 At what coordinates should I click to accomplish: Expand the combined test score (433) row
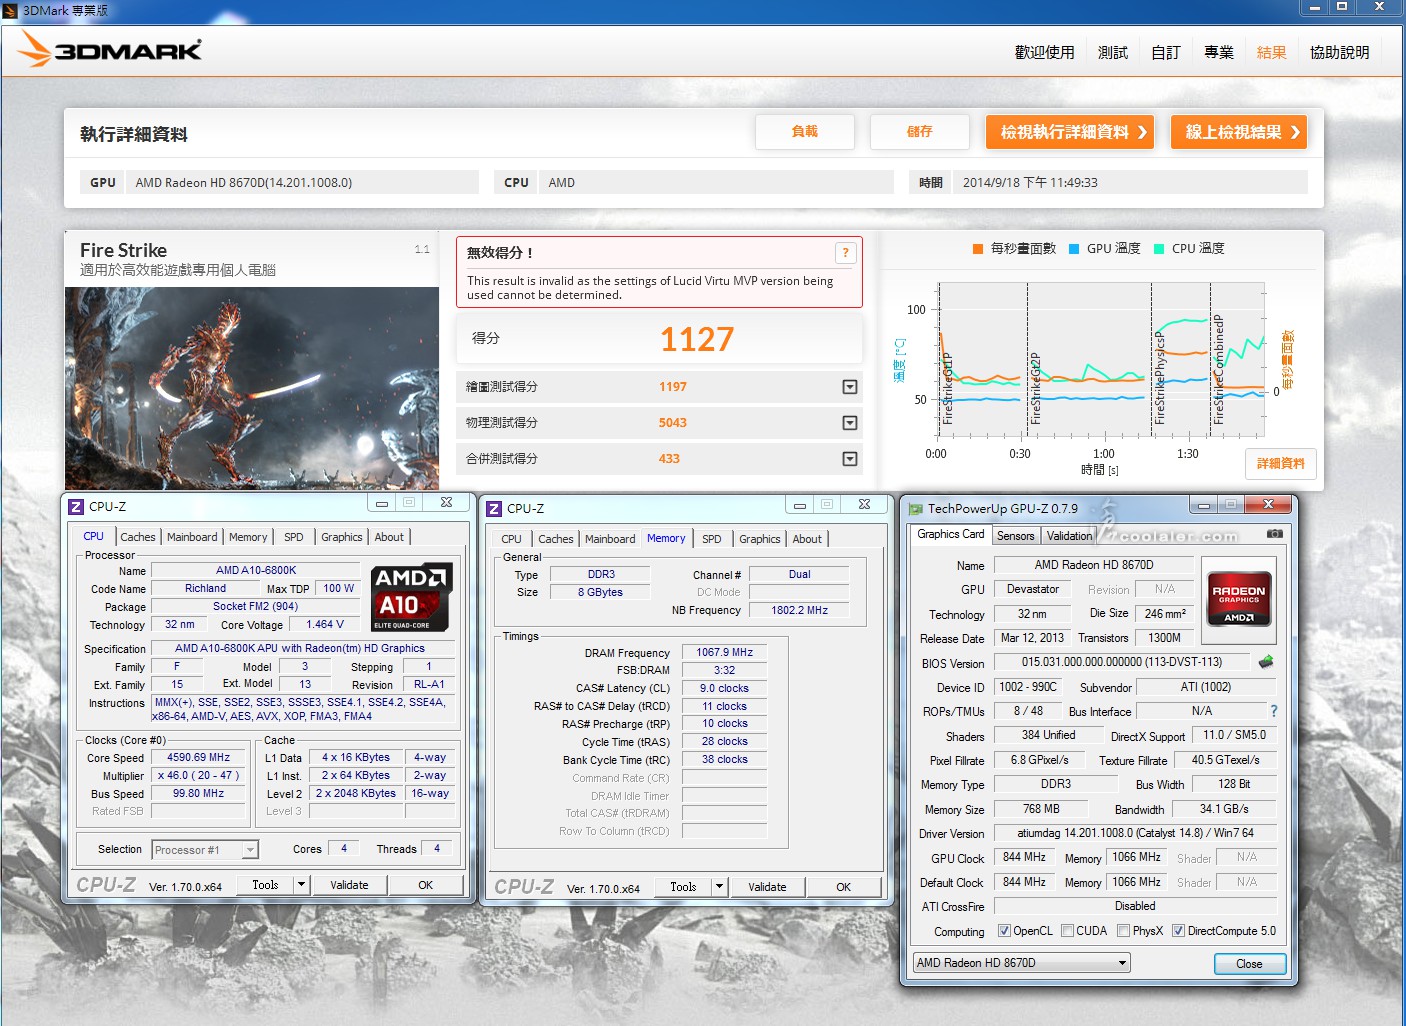850,459
